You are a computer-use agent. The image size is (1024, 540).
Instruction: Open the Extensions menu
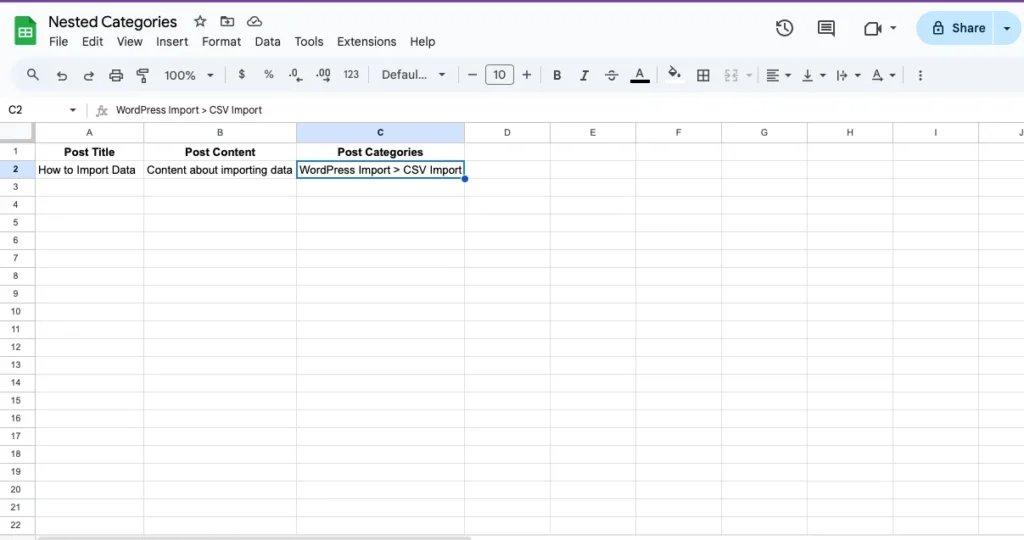click(366, 42)
